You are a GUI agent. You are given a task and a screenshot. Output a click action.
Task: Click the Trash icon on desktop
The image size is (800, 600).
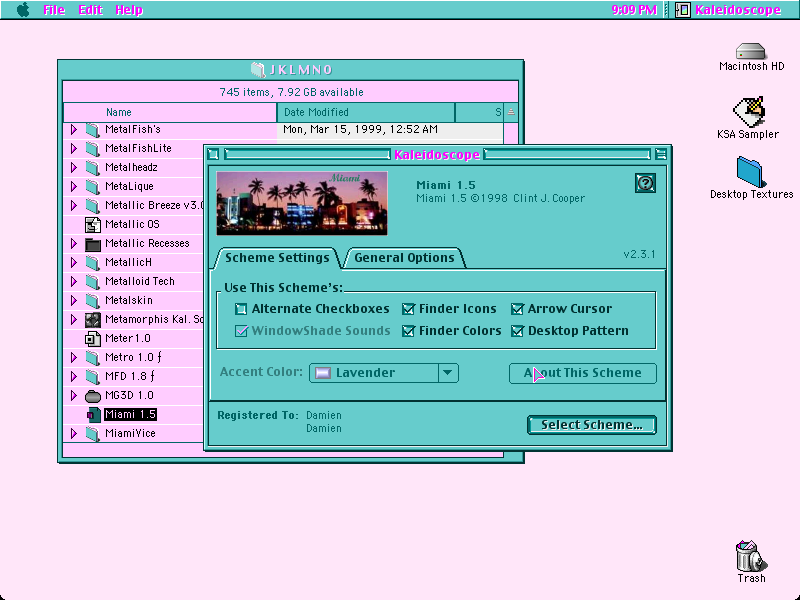coord(751,556)
